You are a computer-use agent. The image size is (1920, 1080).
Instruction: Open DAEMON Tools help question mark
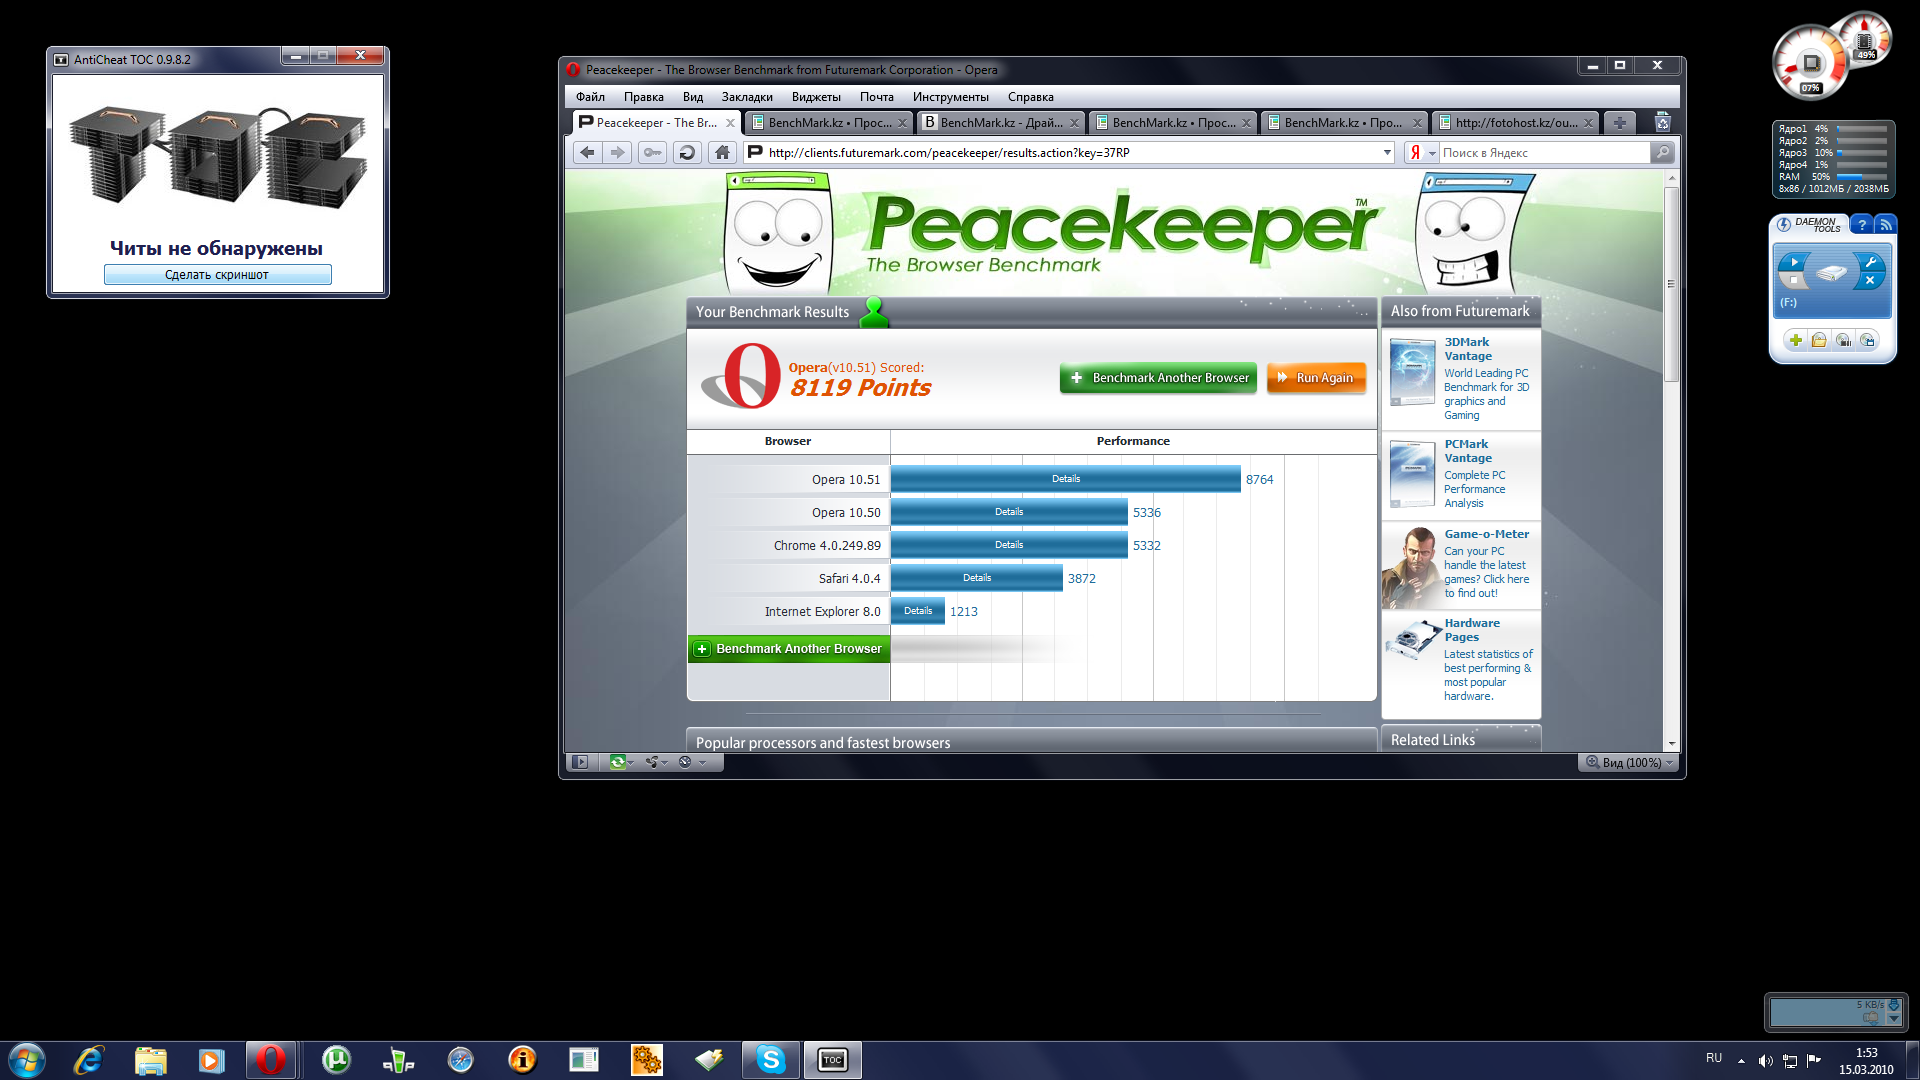click(x=1861, y=224)
